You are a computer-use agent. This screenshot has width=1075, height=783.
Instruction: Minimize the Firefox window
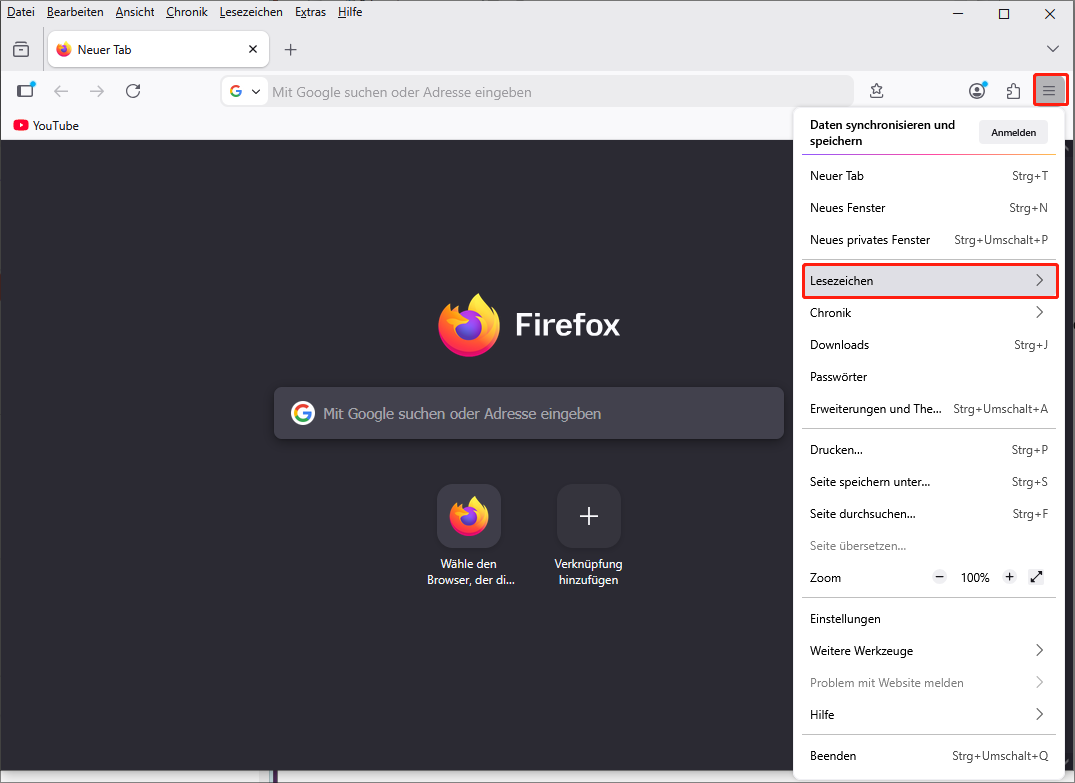(958, 14)
